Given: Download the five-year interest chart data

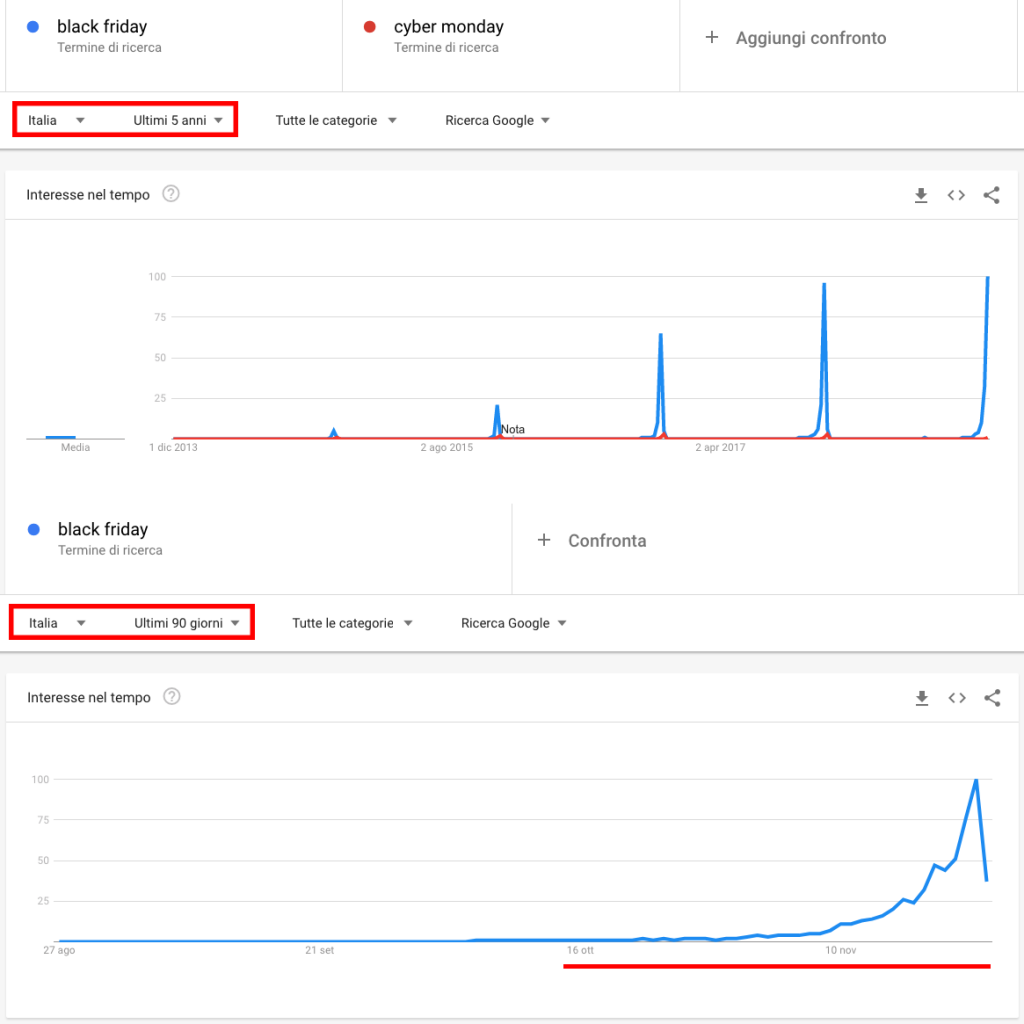Looking at the screenshot, I should click(x=921, y=195).
